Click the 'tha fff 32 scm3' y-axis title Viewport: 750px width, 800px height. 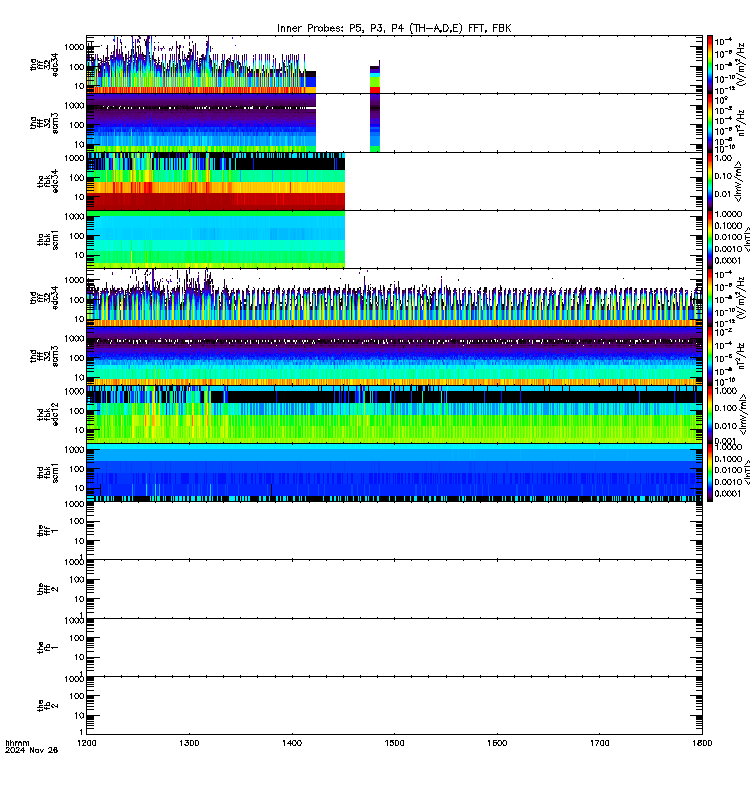point(44,123)
